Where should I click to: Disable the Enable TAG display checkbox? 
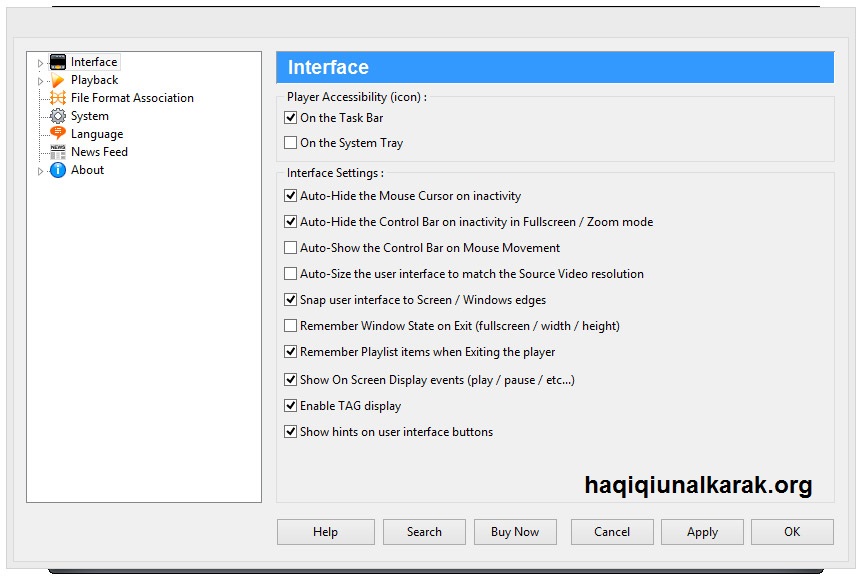click(x=290, y=406)
